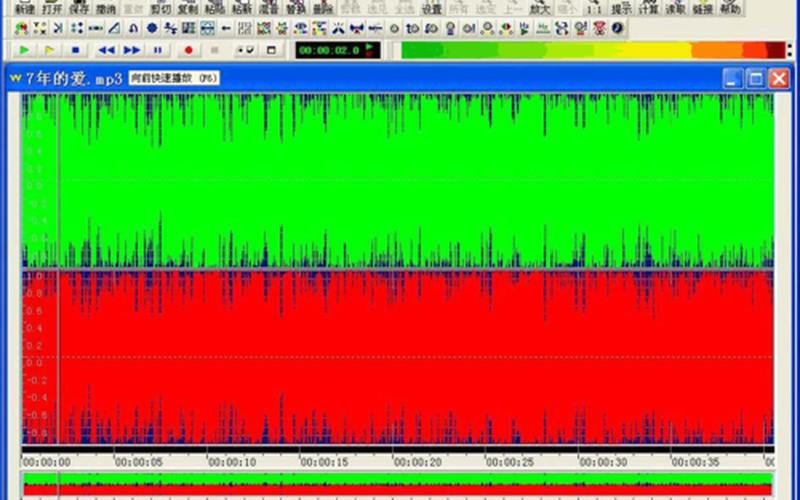Click the 链接 (Chain) toolbar button
The width and height of the screenshot is (800, 500).
[x=703, y=7]
